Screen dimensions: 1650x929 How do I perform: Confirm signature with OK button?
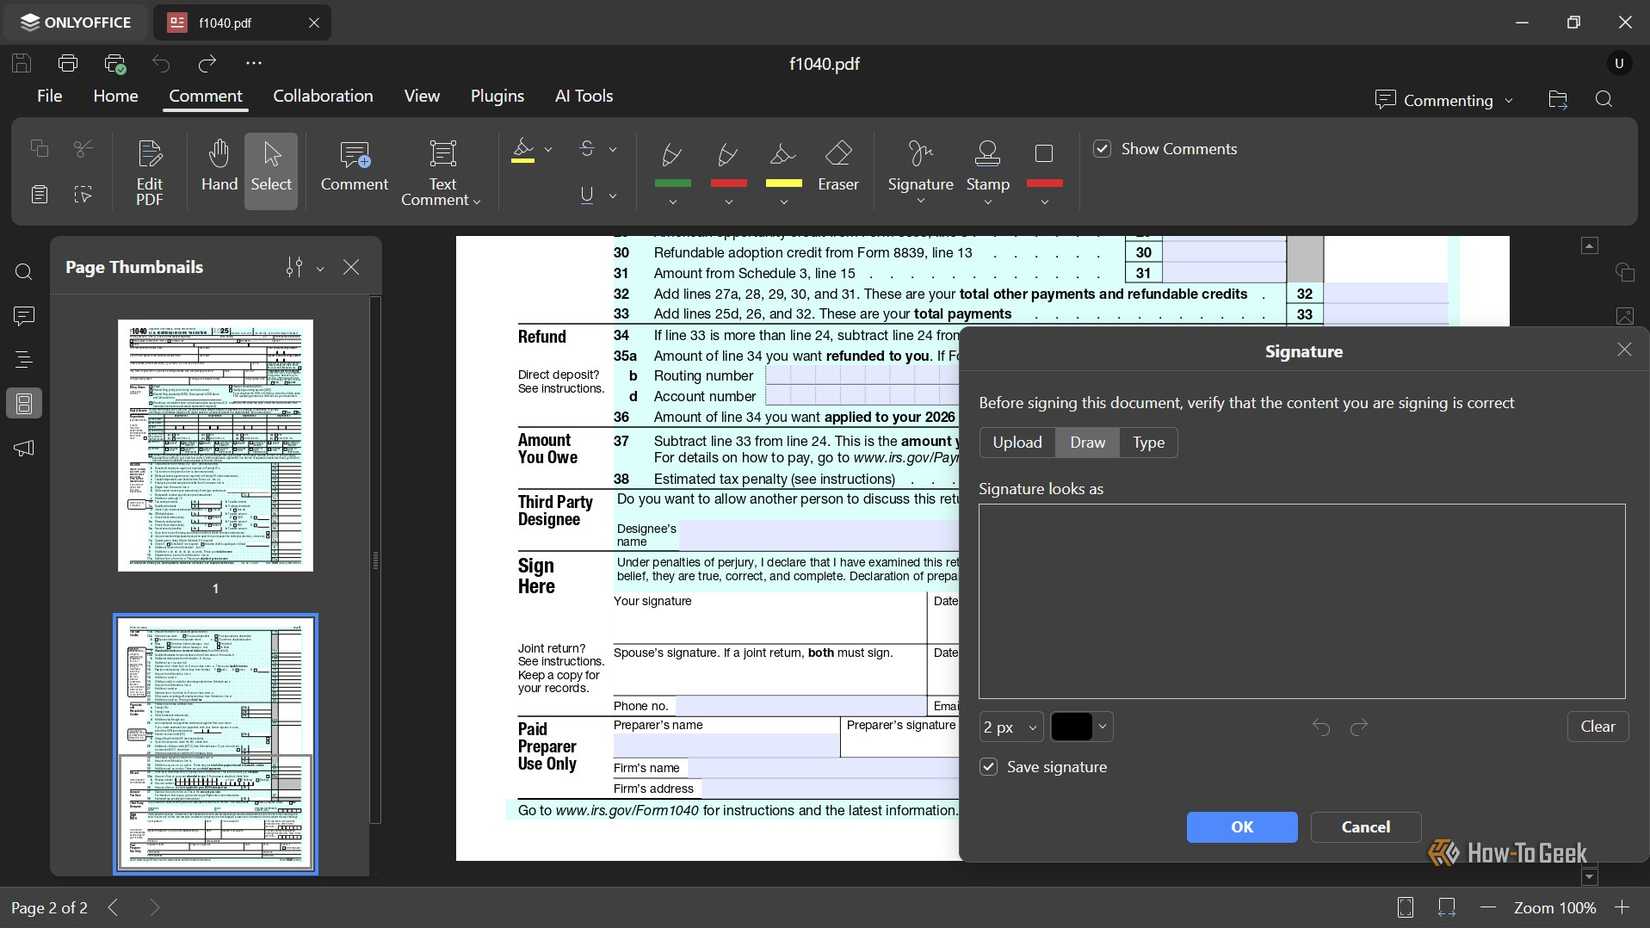[1241, 827]
